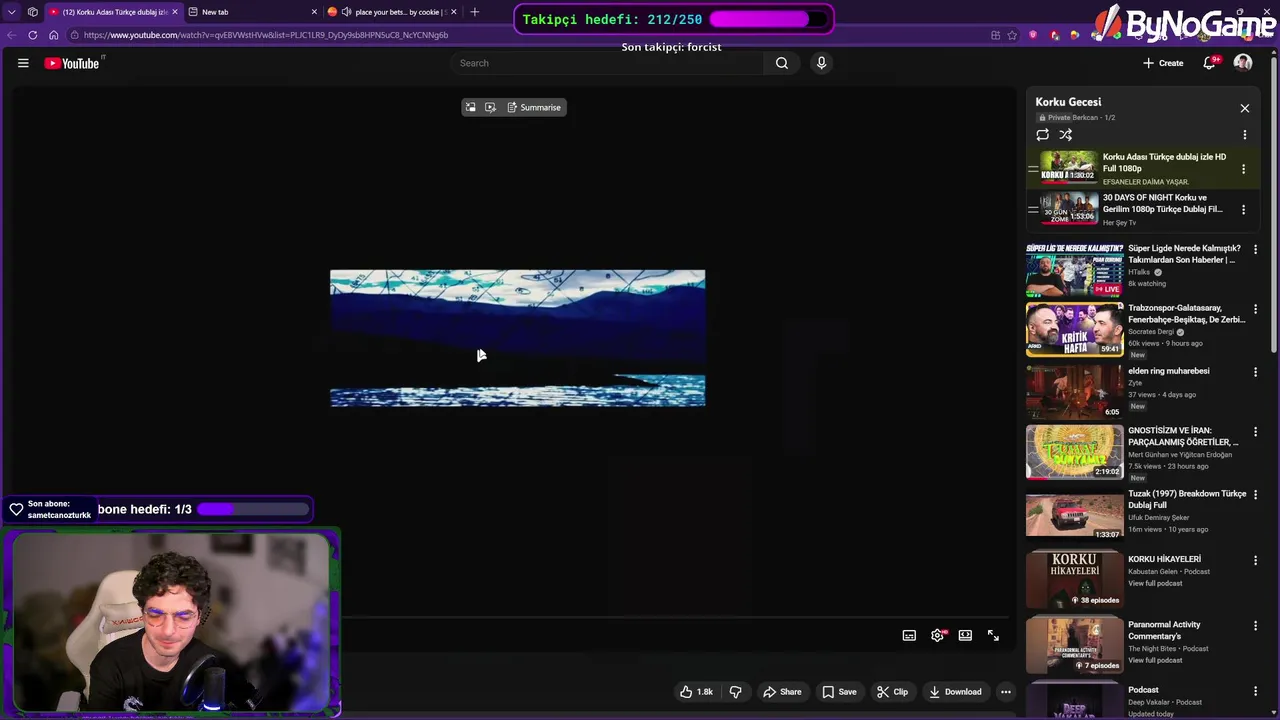This screenshot has width=1280, height=720.
Task: Open the Create menu
Action: point(1163,63)
